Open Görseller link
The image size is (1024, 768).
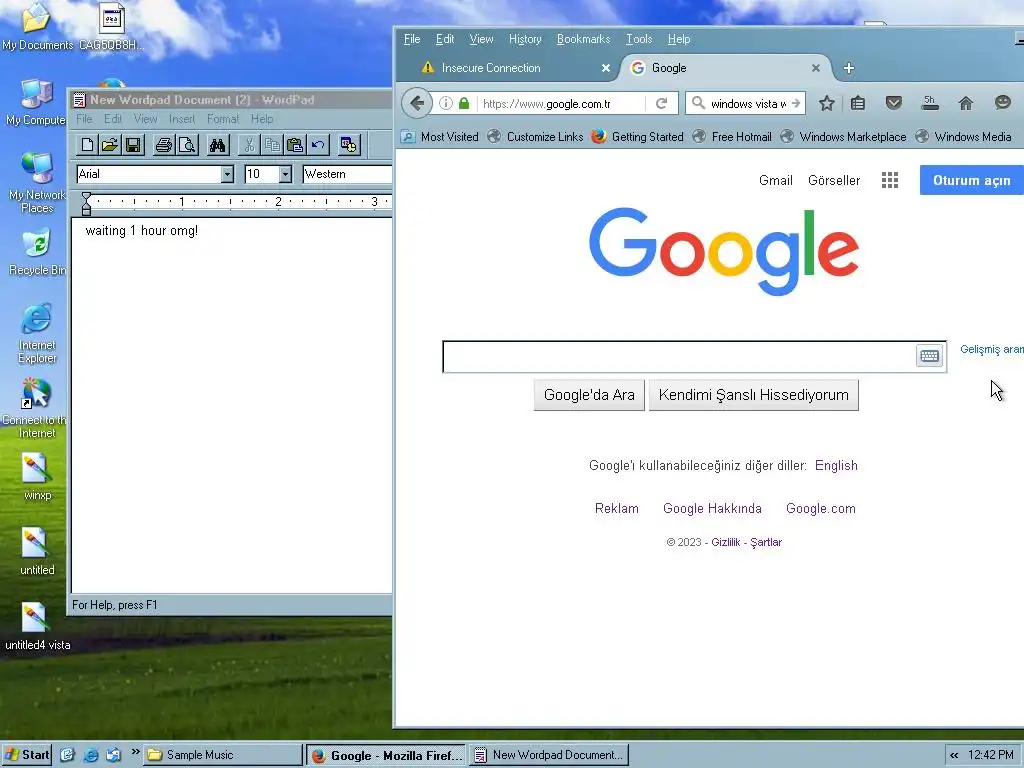834,180
